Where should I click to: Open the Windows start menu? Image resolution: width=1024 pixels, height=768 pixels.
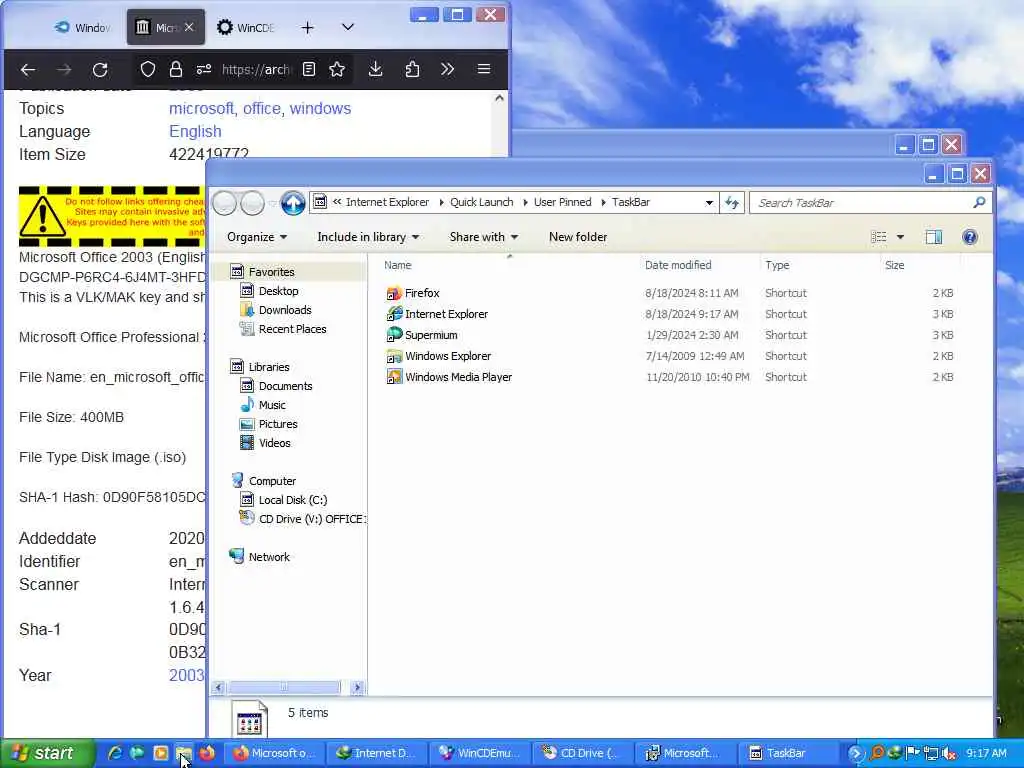click(46, 754)
